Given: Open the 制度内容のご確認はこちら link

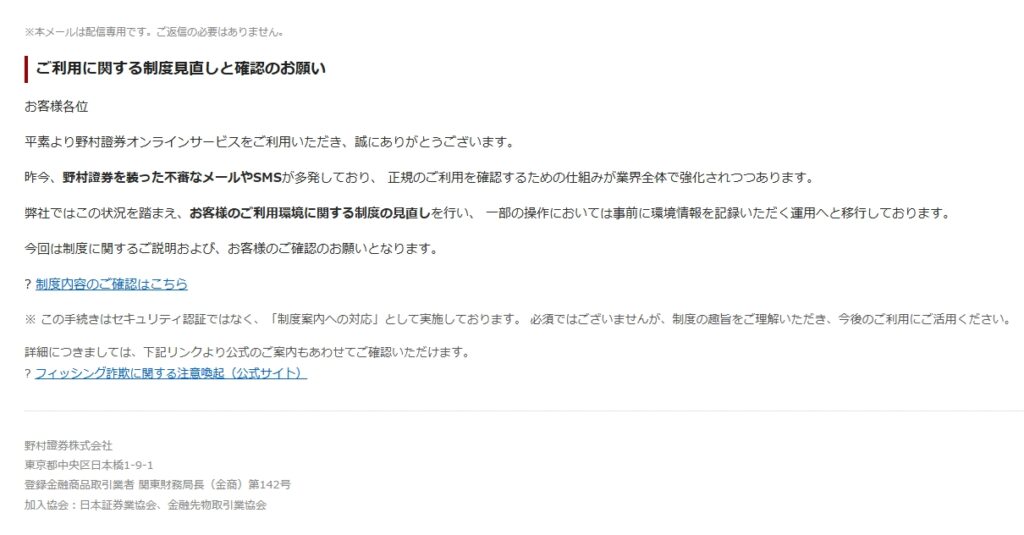Looking at the screenshot, I should pyautogui.click(x=112, y=284).
